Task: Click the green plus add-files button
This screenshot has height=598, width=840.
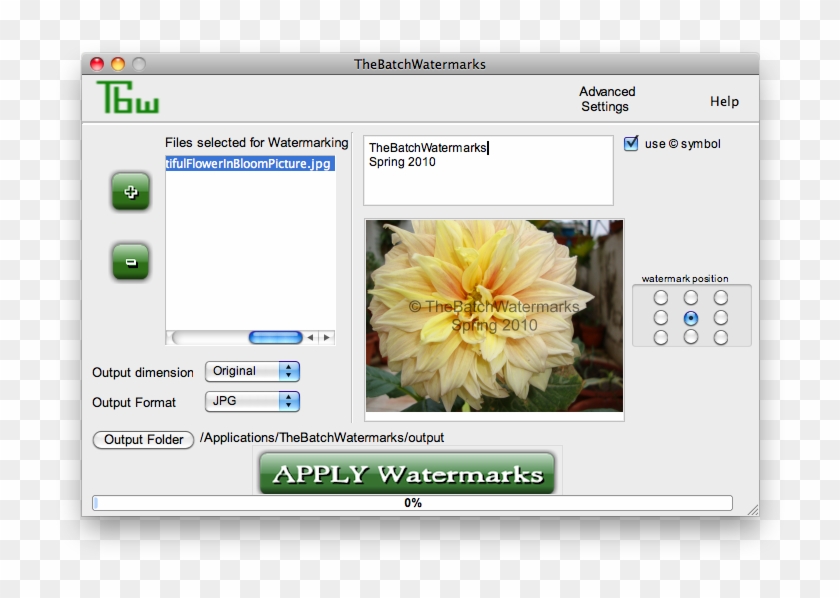Action: [x=131, y=191]
